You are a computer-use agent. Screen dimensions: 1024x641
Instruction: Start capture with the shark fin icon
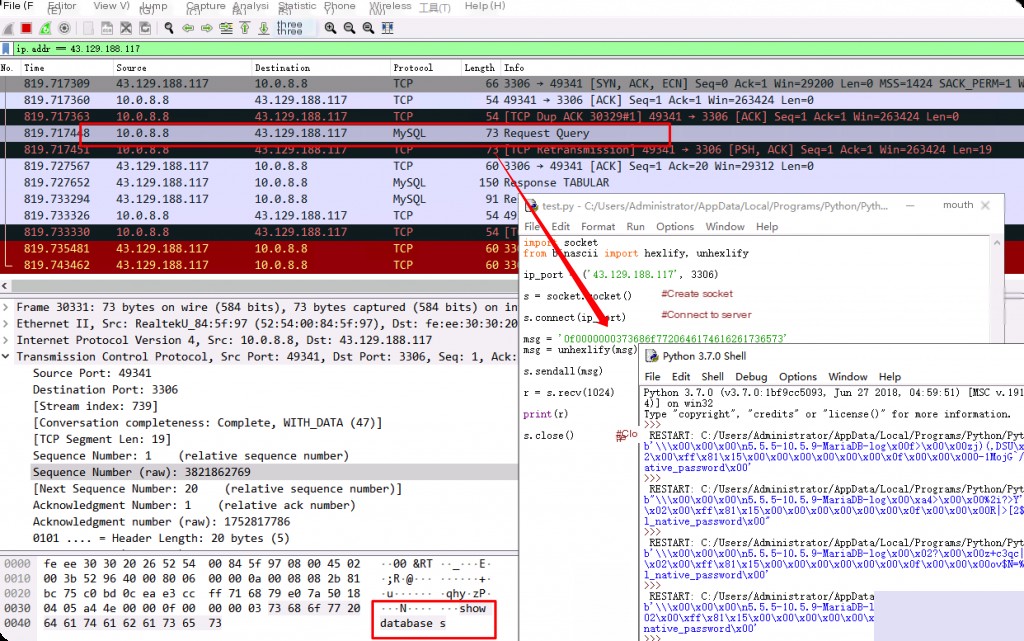[x=8, y=28]
